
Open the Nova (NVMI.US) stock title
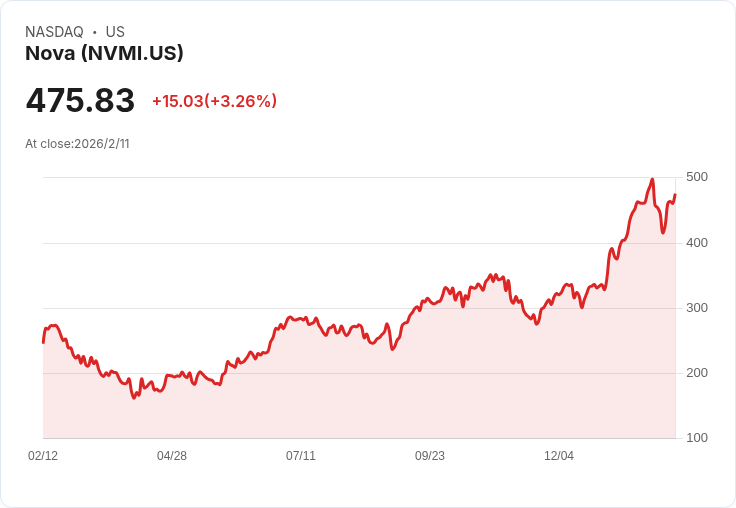tap(104, 53)
